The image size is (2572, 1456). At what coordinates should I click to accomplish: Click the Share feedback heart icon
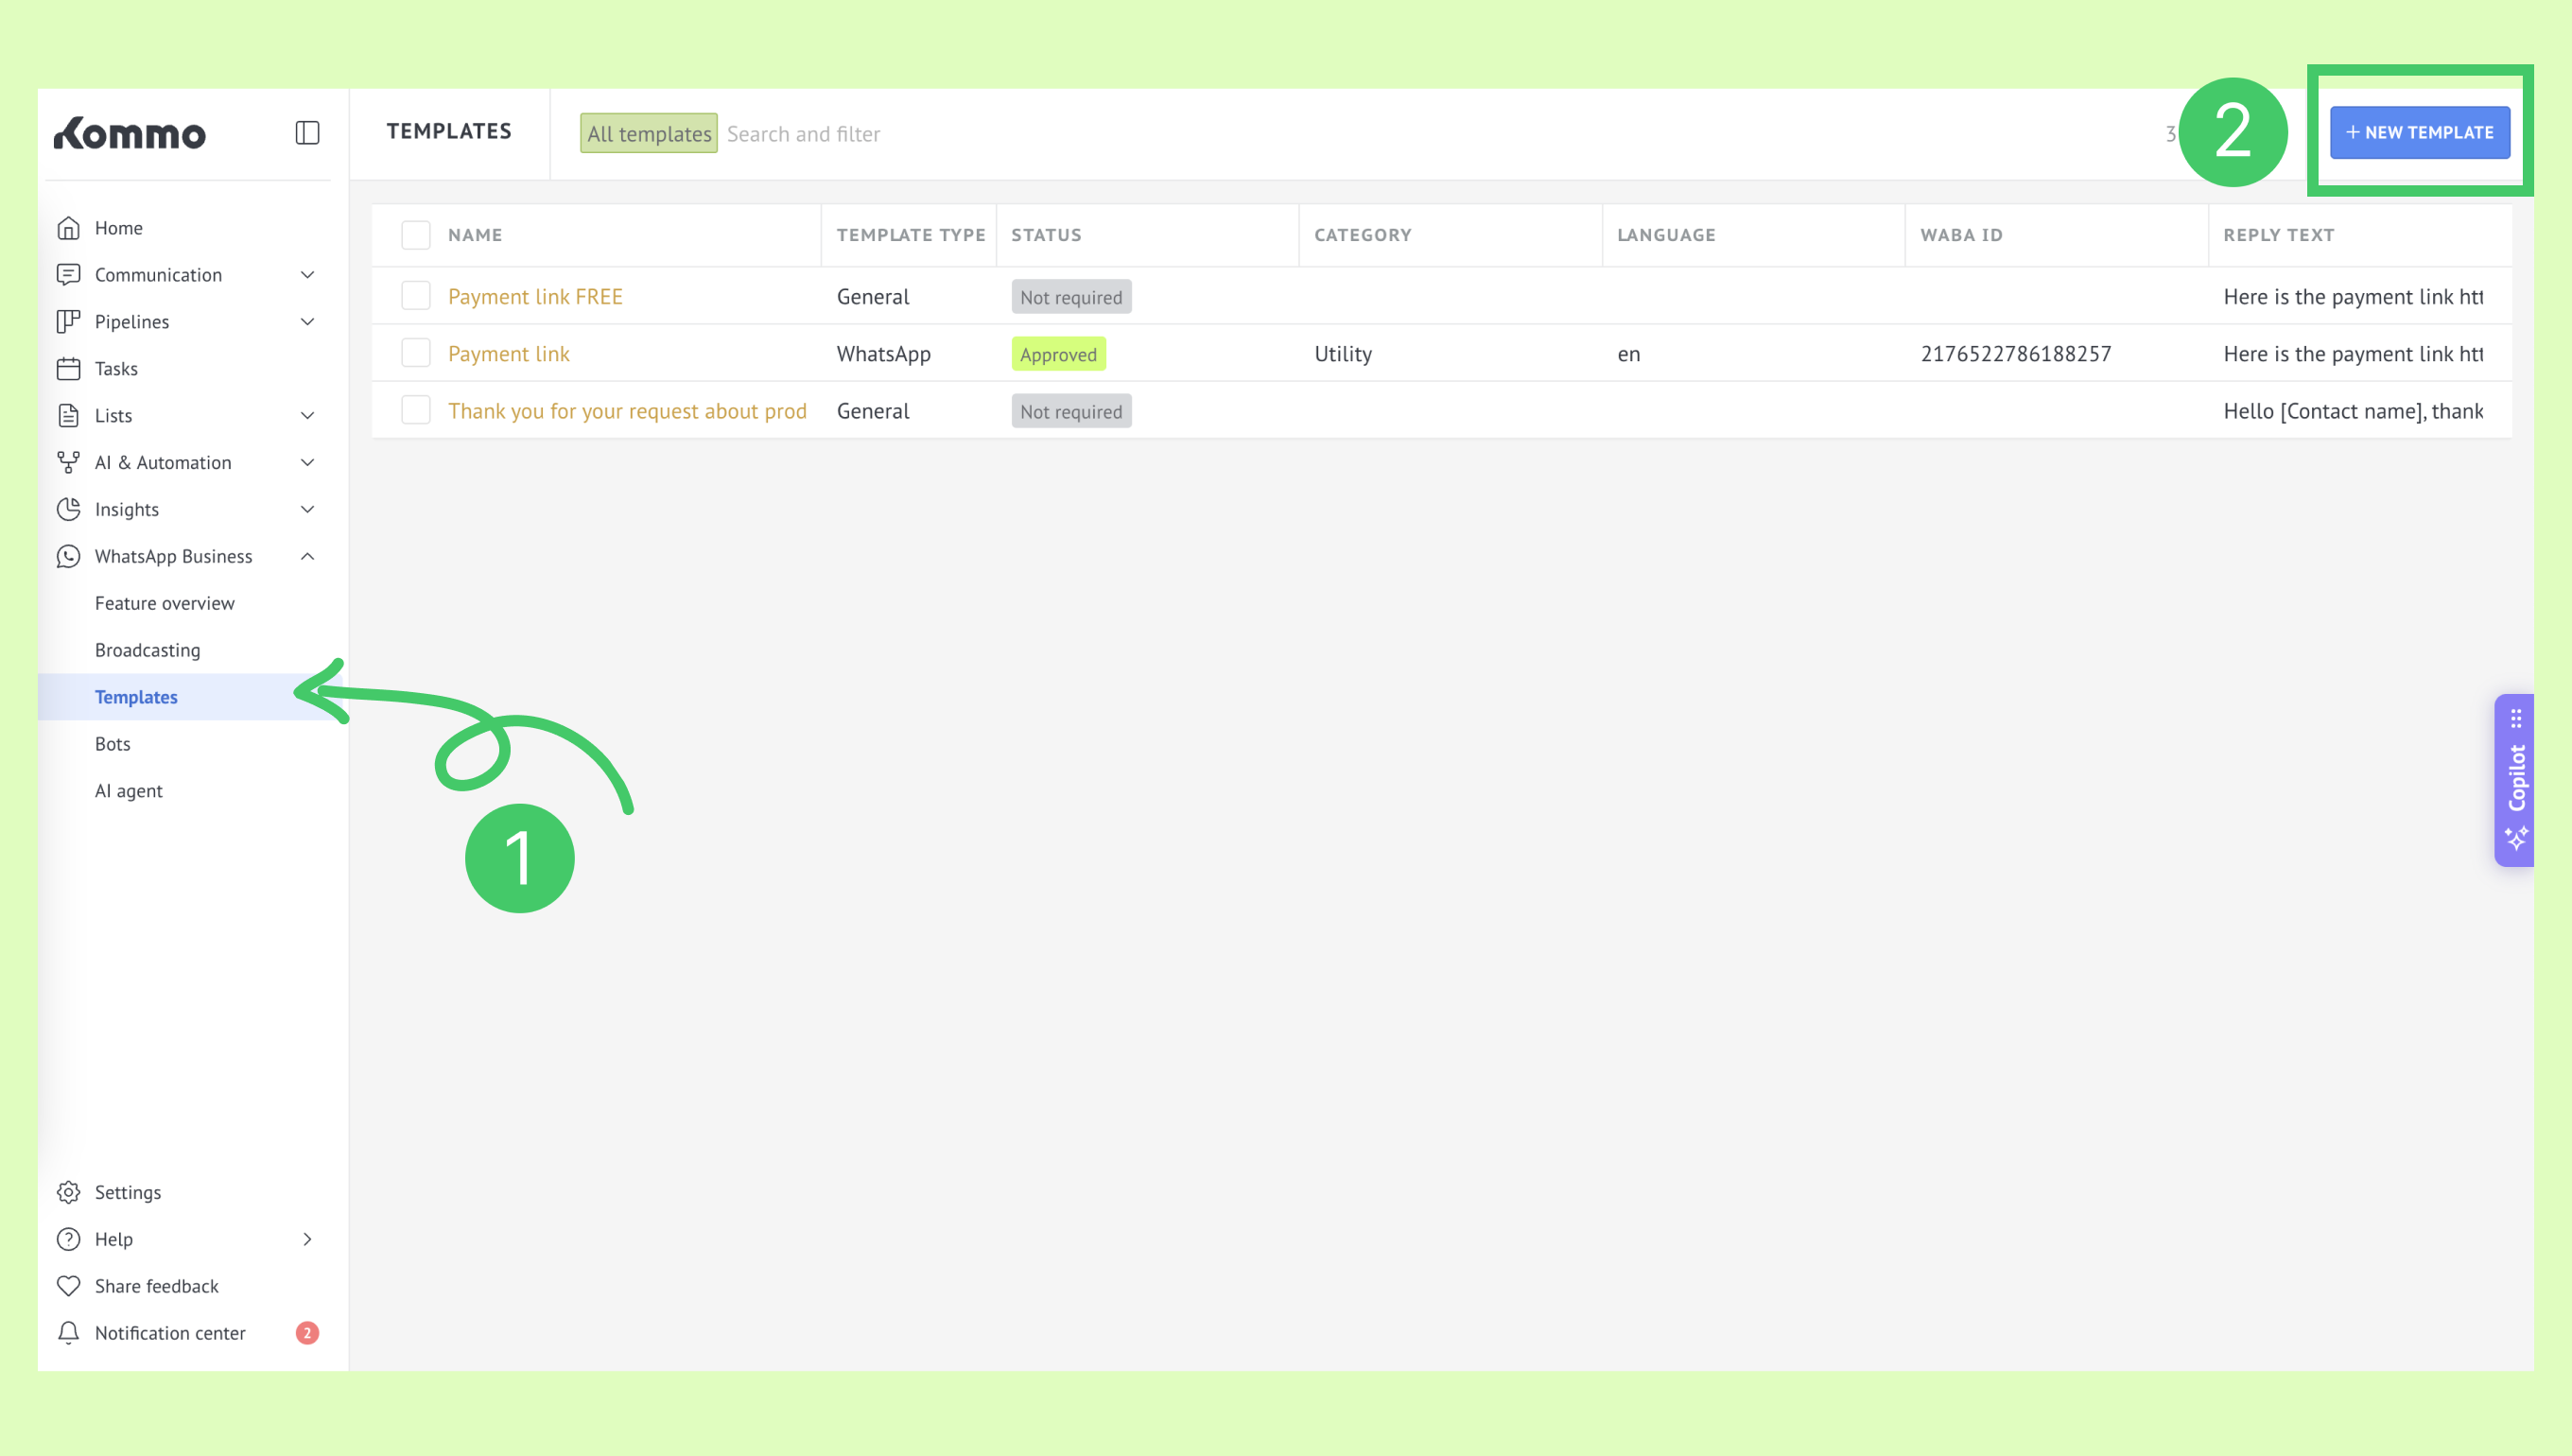tap(68, 1286)
